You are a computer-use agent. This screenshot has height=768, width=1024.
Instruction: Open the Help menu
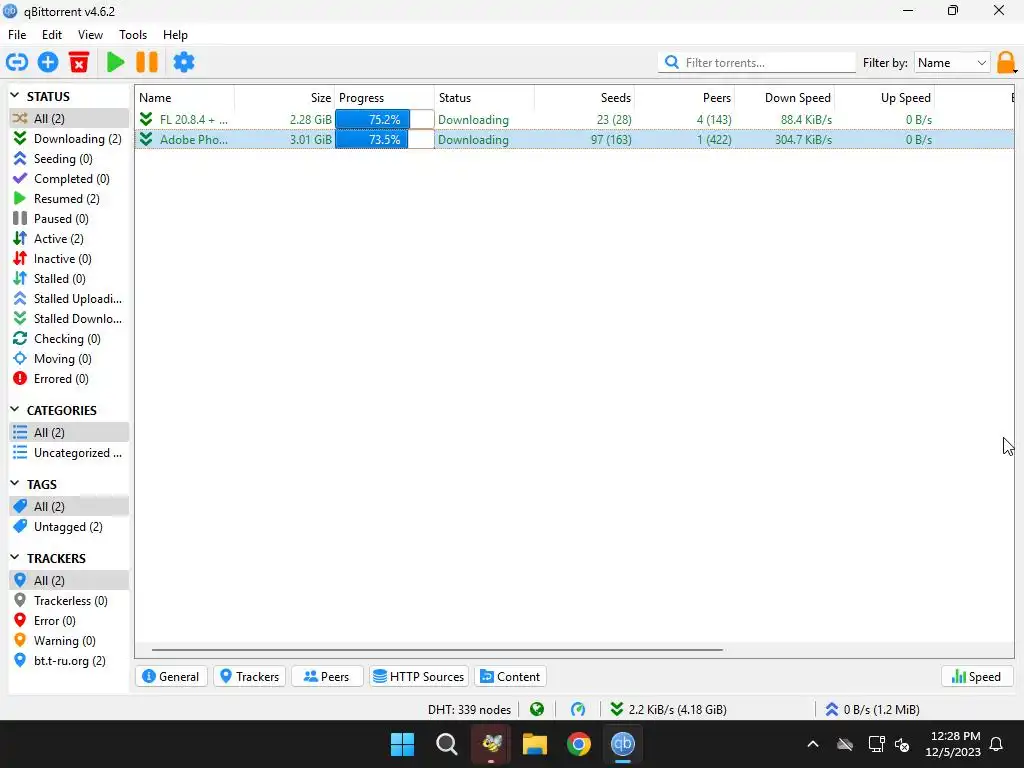pyautogui.click(x=175, y=35)
